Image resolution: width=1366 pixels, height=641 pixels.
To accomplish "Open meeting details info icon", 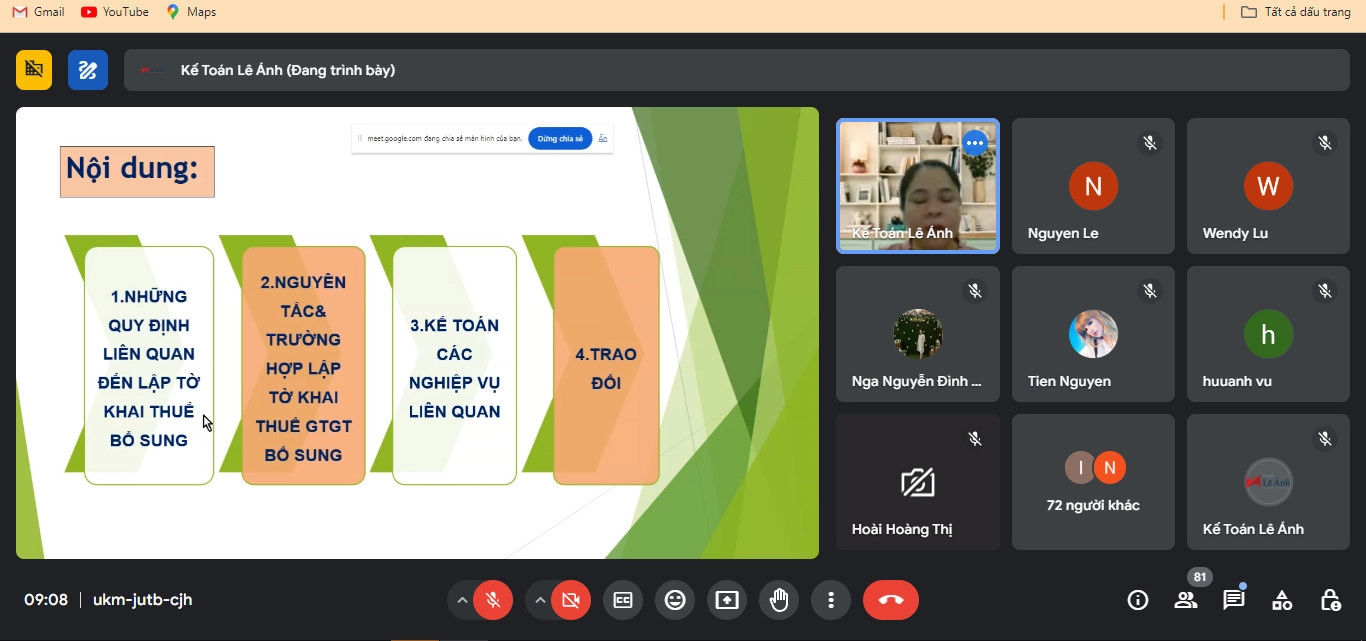I will 1137,600.
